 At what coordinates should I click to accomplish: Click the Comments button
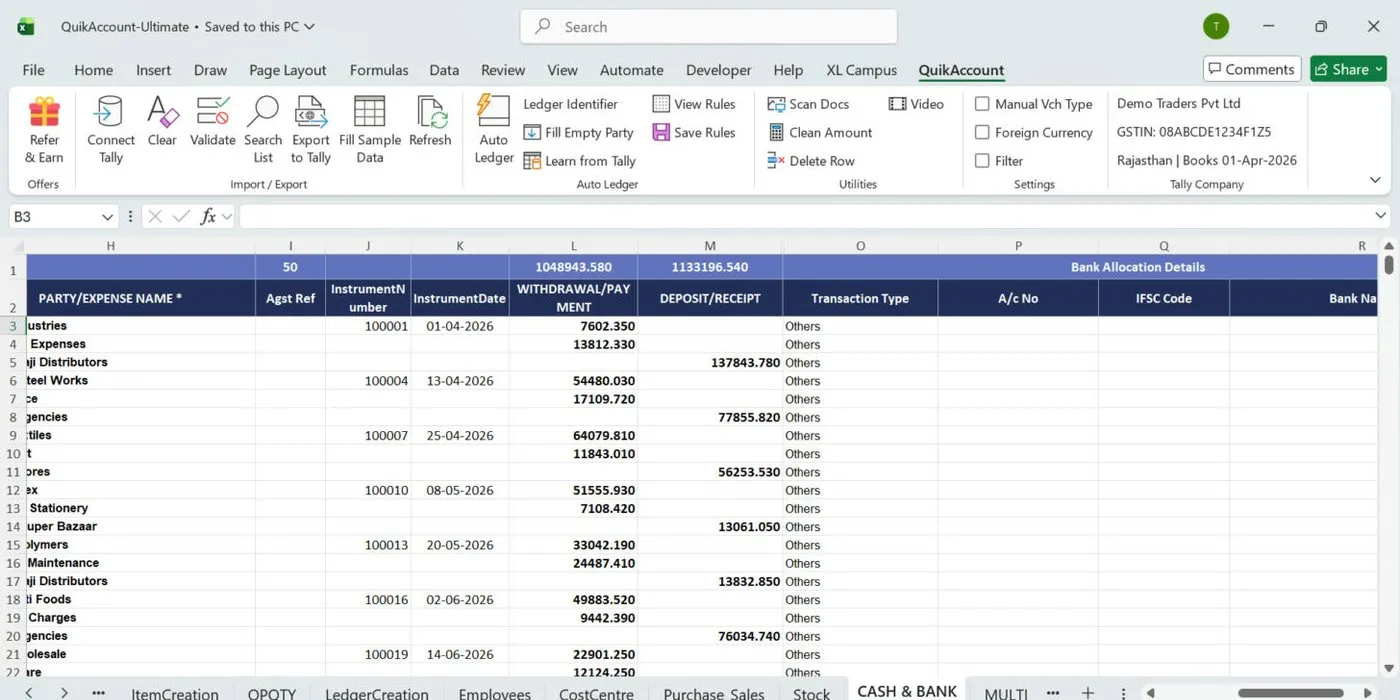[x=1251, y=69]
